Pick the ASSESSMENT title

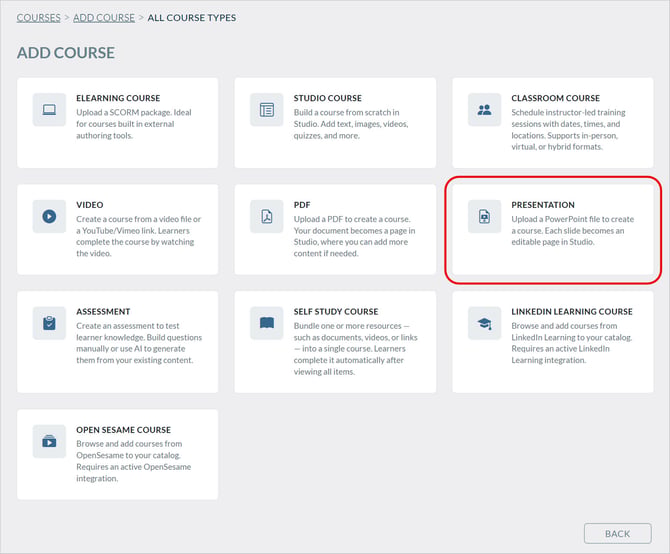tap(103, 311)
